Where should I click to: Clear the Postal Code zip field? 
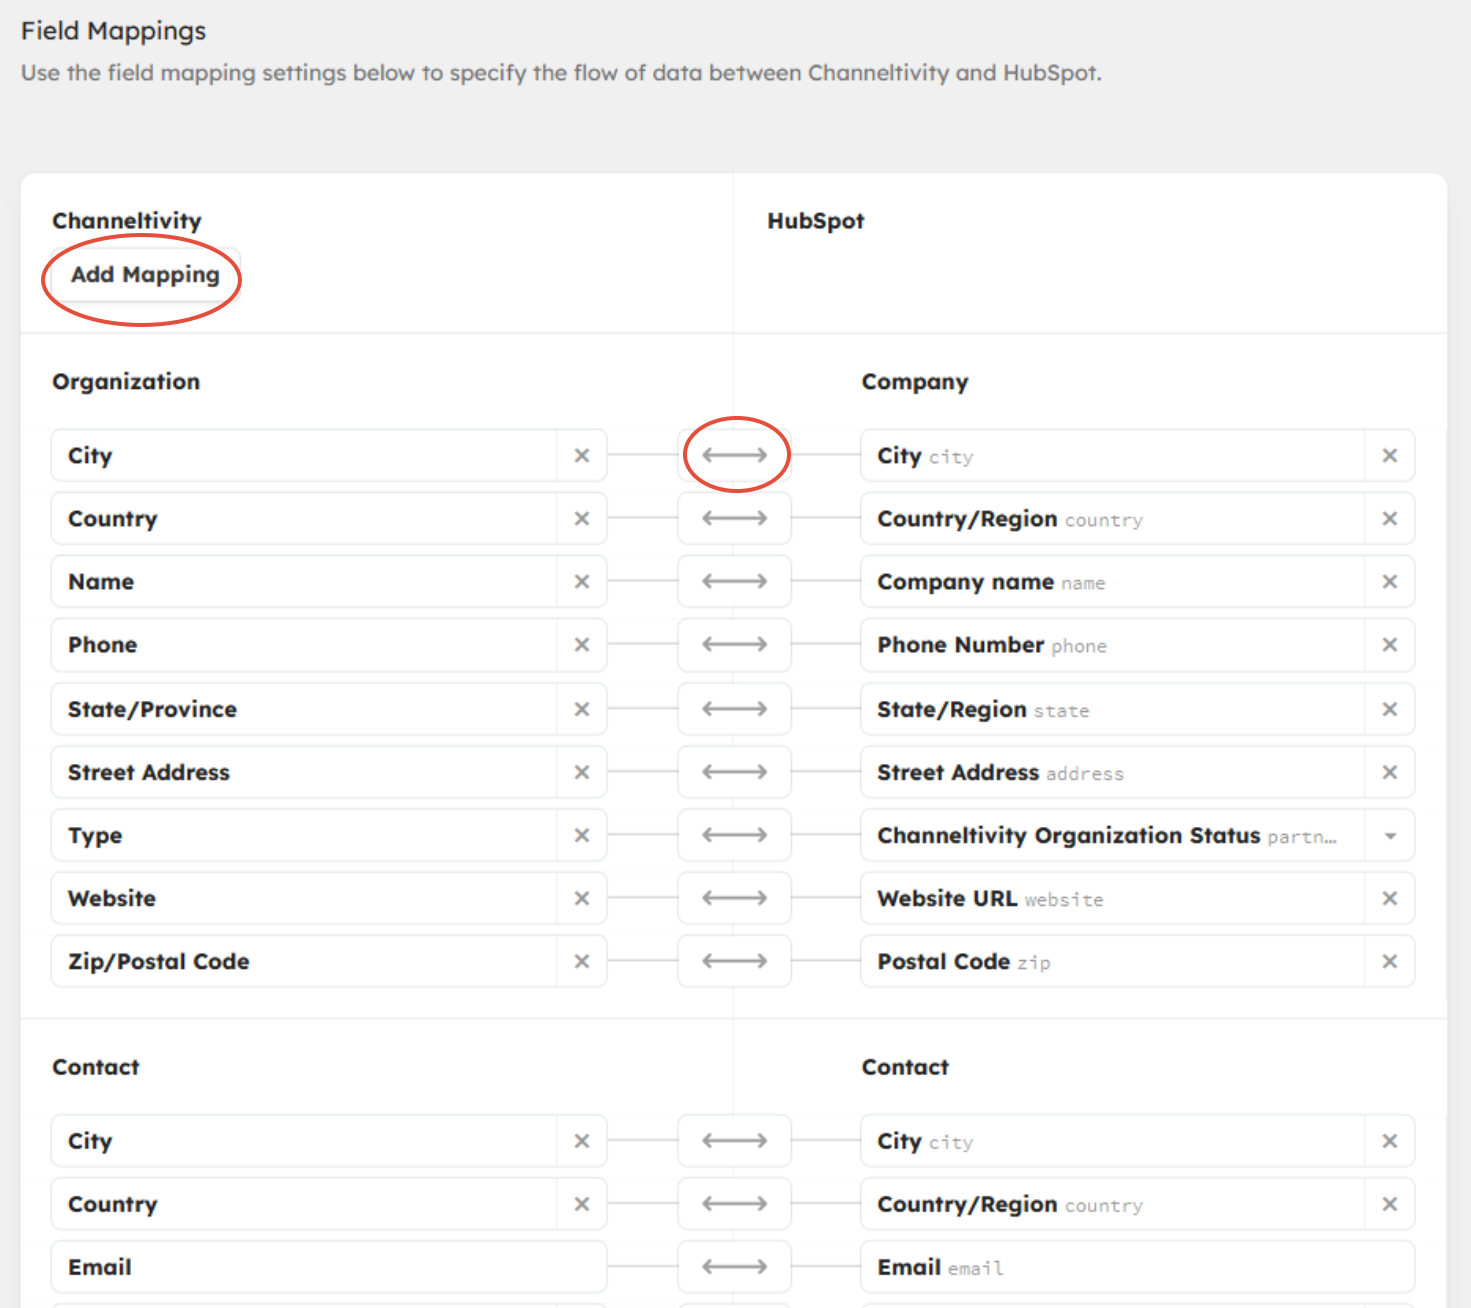[x=1390, y=961]
